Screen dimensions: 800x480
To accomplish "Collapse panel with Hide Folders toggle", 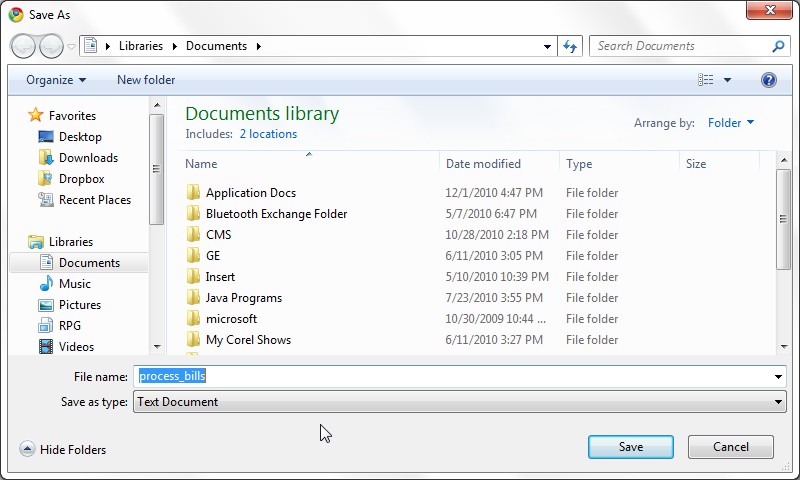I will tap(63, 449).
